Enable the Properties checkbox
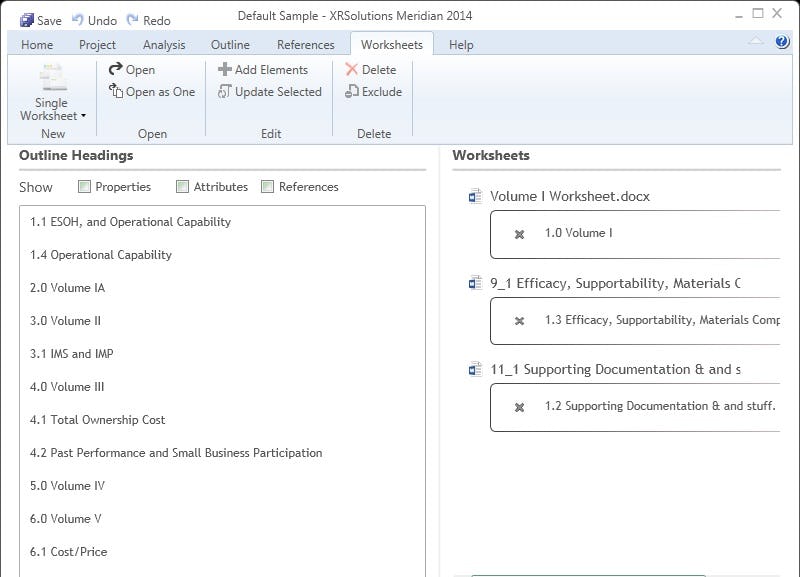 coord(85,186)
